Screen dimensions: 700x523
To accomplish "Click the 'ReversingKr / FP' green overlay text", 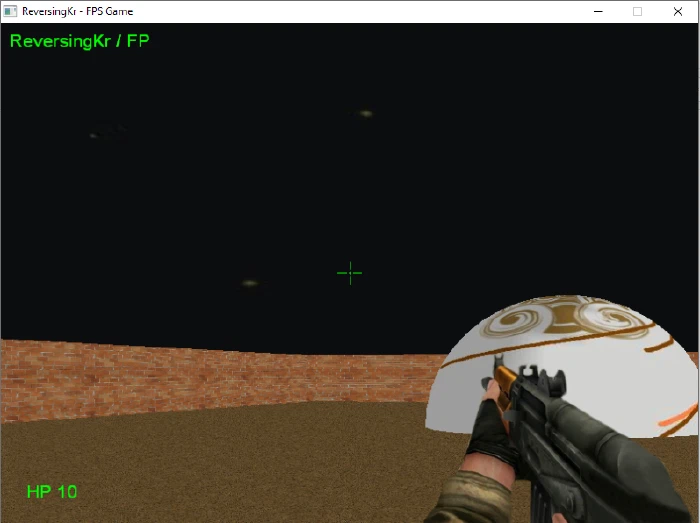I will click(x=79, y=41).
